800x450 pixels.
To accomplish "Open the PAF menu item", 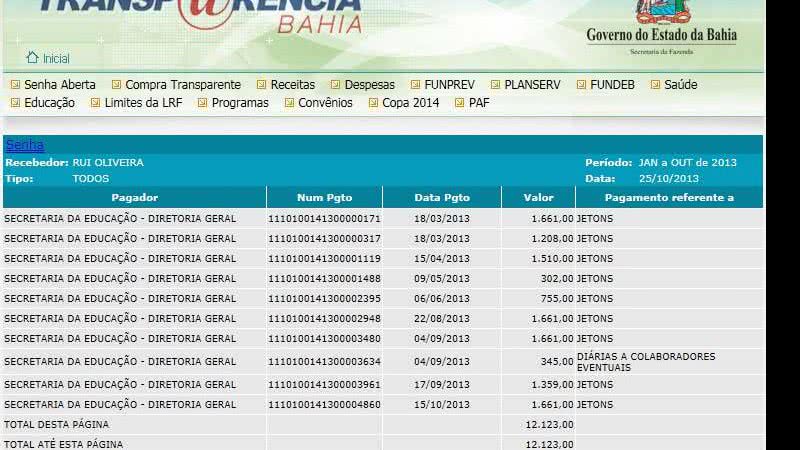I will pos(479,103).
